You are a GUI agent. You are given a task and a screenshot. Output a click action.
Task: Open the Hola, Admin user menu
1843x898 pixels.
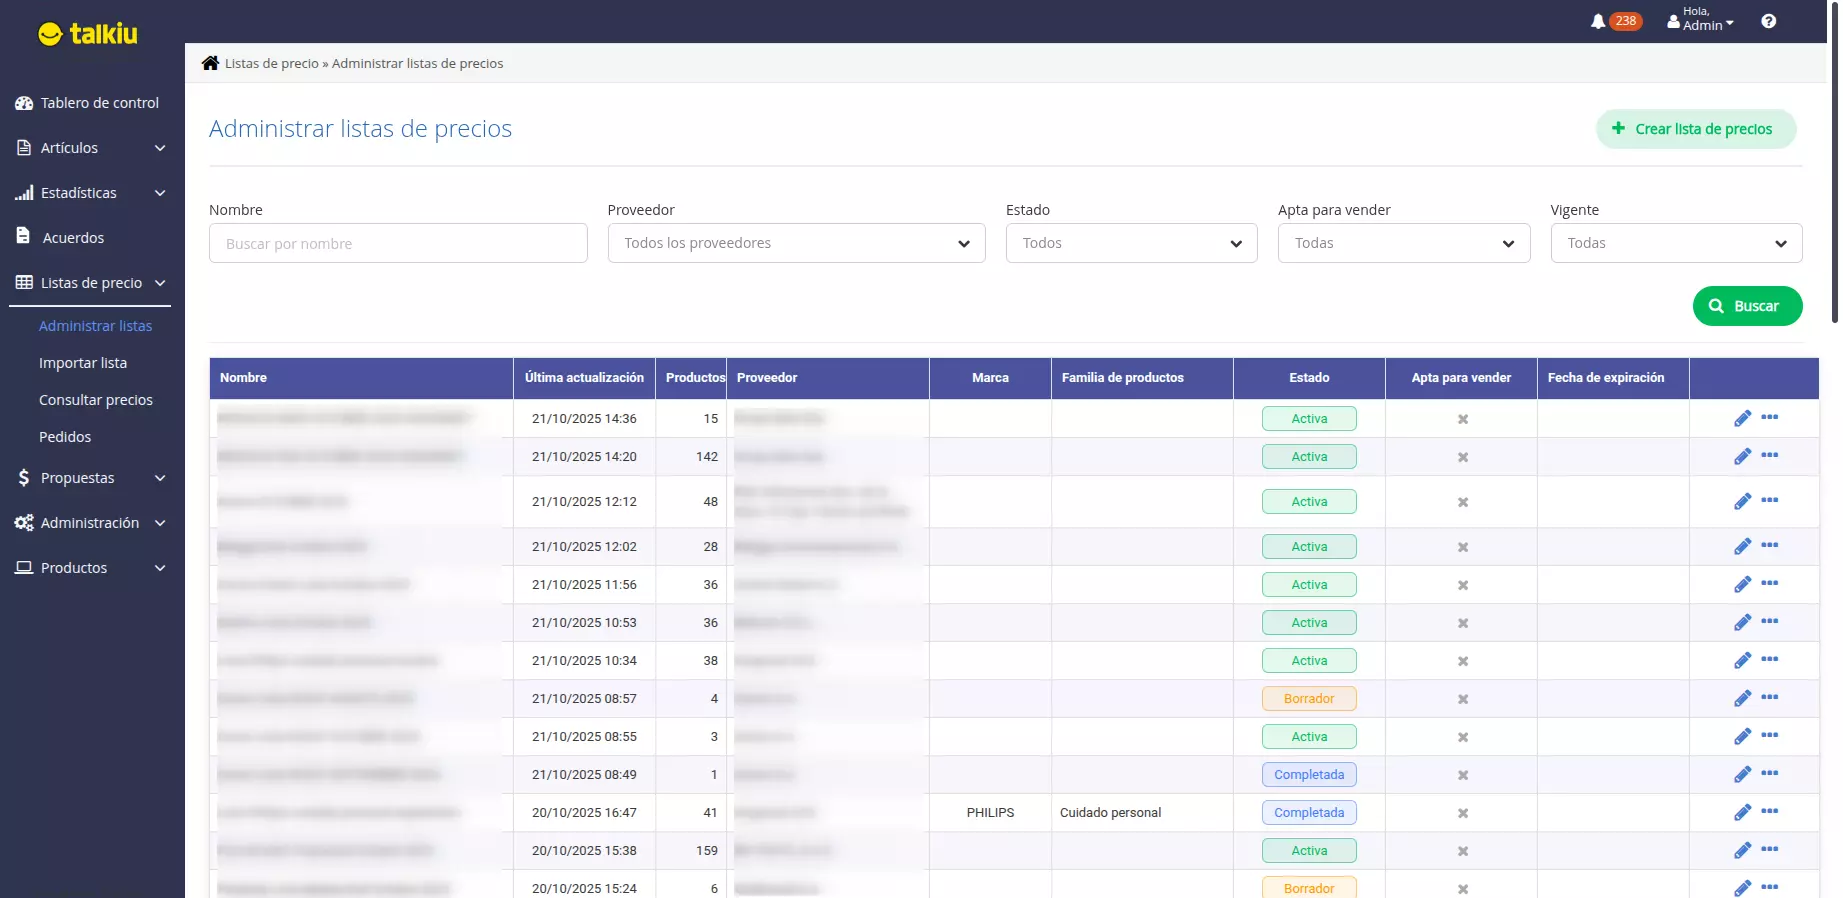pyautogui.click(x=1701, y=20)
